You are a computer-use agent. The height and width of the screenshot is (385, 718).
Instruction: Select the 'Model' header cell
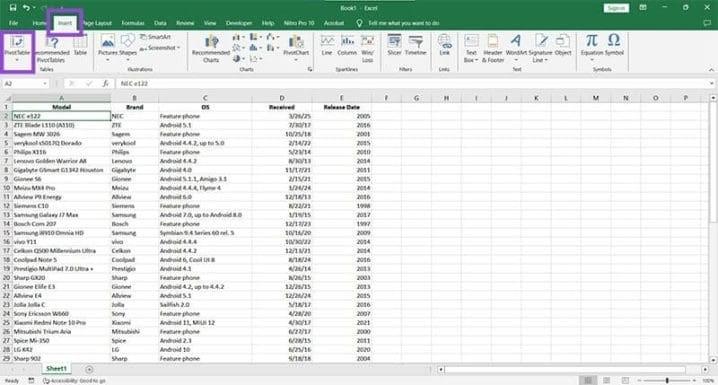[x=61, y=107]
